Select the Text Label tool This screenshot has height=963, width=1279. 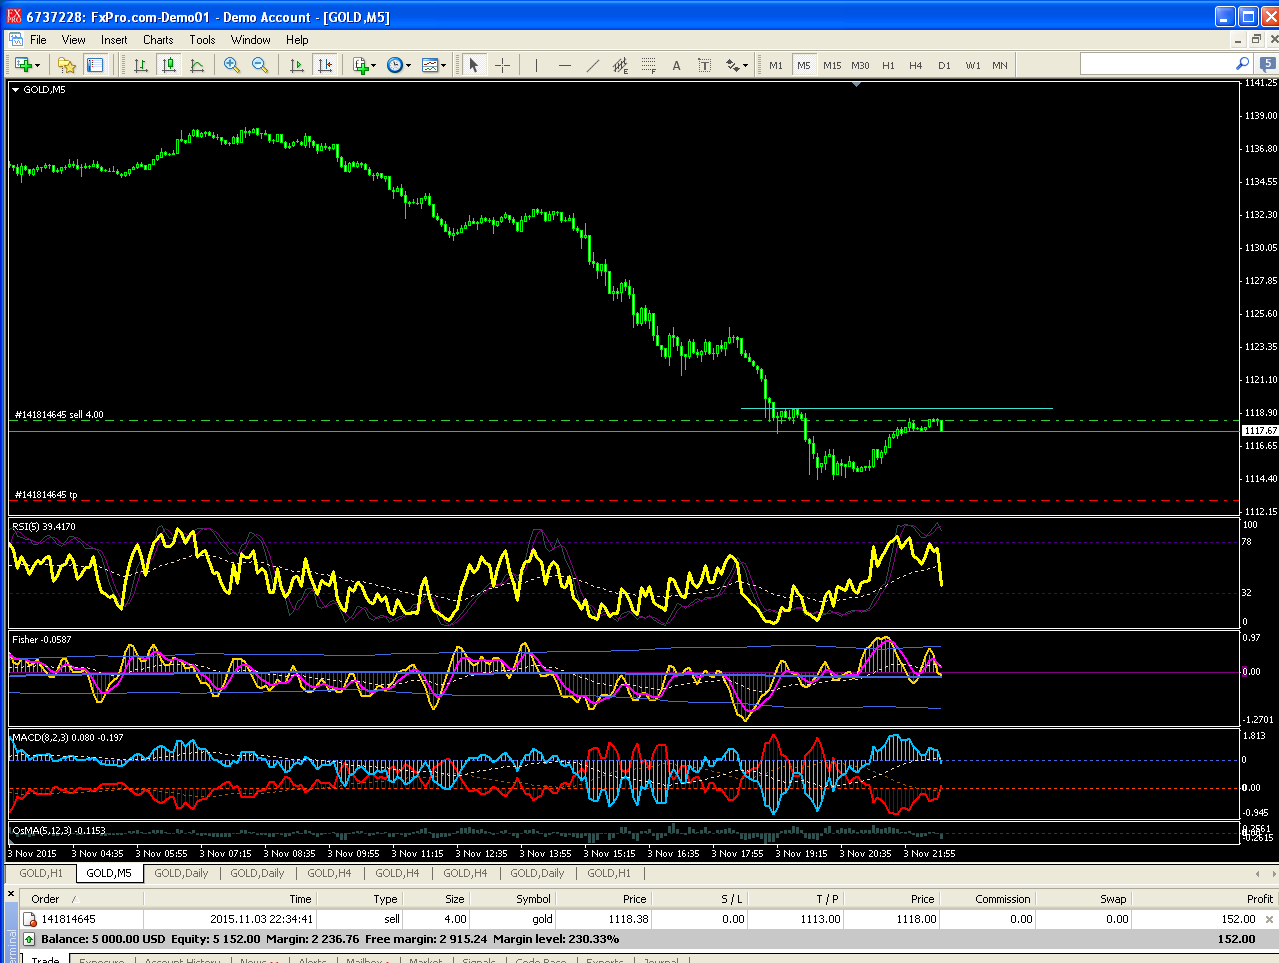[x=704, y=65]
